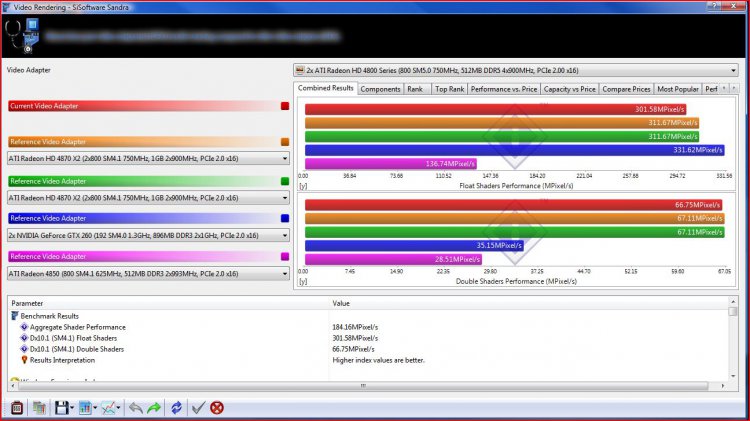
Task: Click the red cancel X icon
Action: tap(217, 408)
